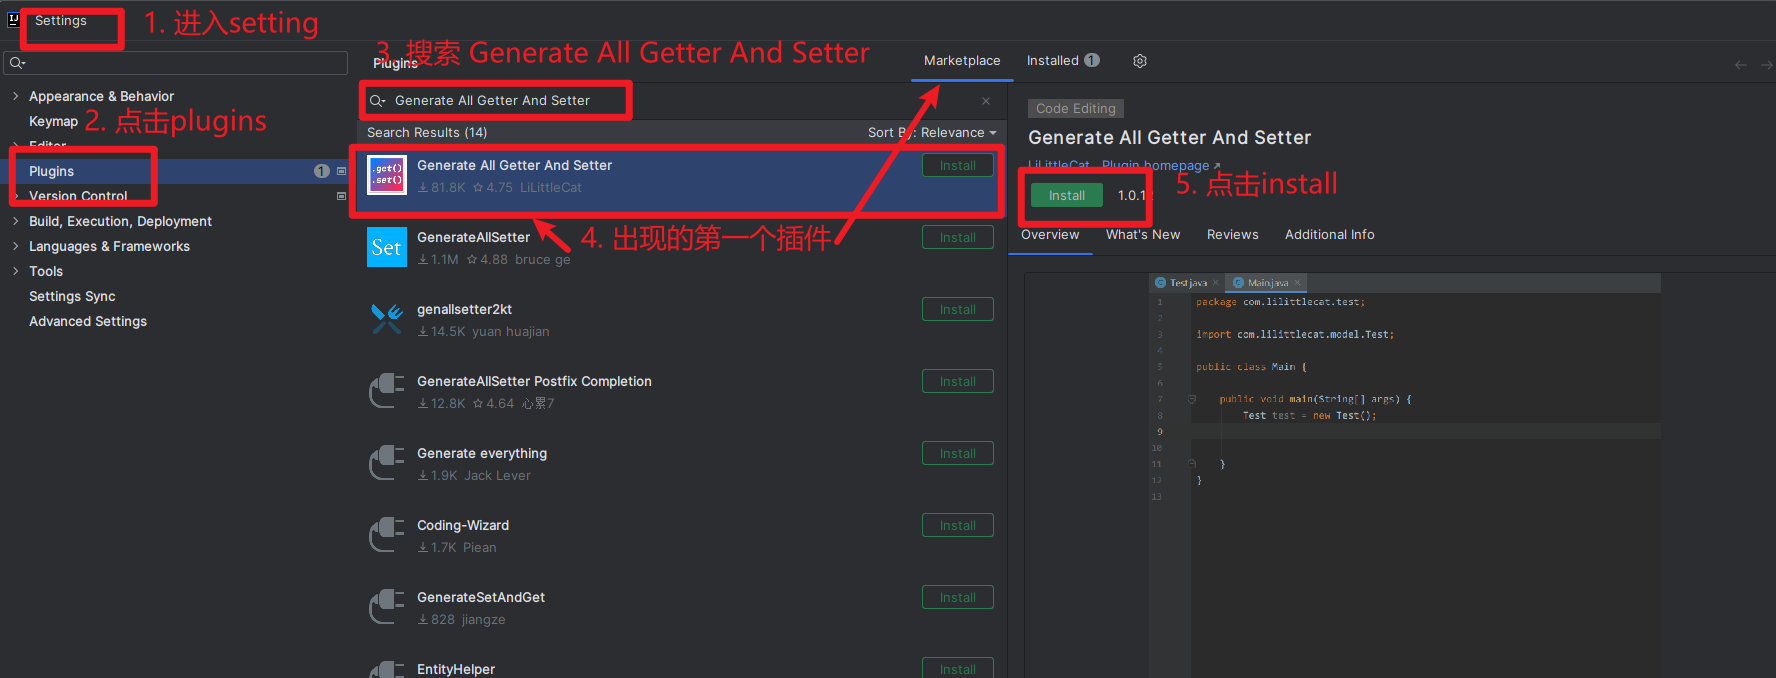The image size is (1776, 678).
Task: Click the genallsetter2kt plugin icon
Action: (x=387, y=319)
